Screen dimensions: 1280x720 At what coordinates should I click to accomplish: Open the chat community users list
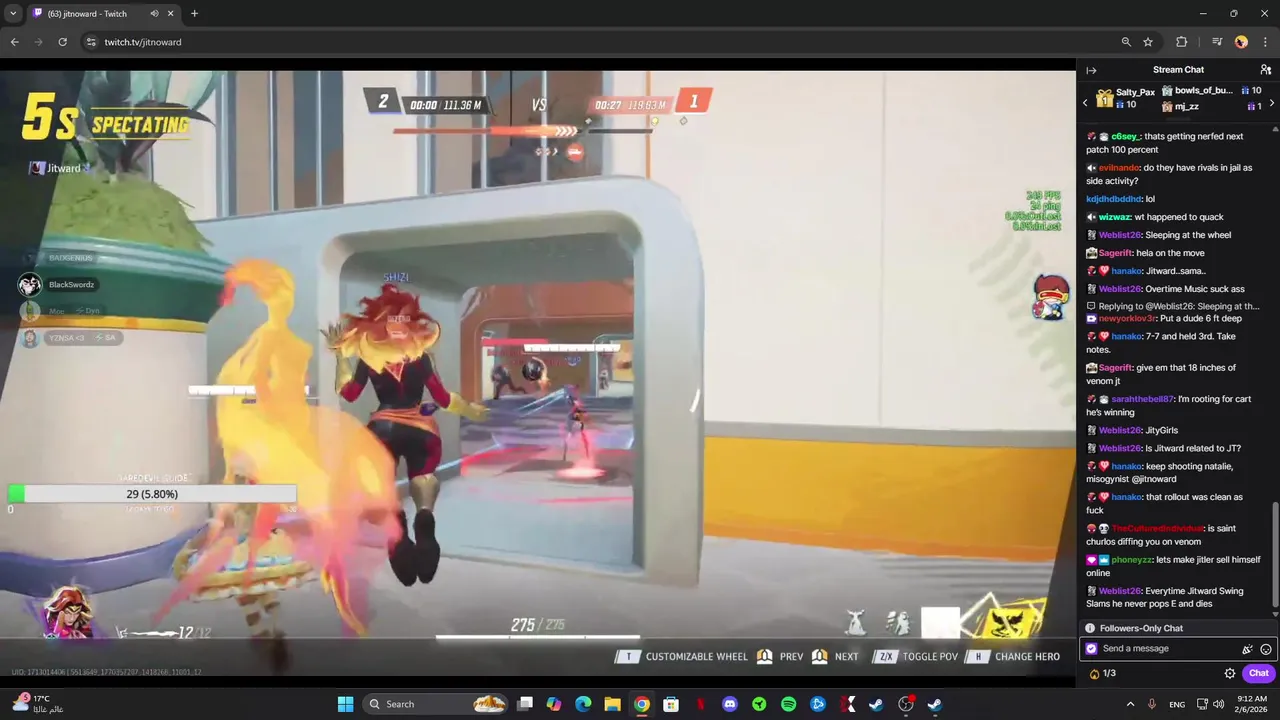coord(1266,70)
